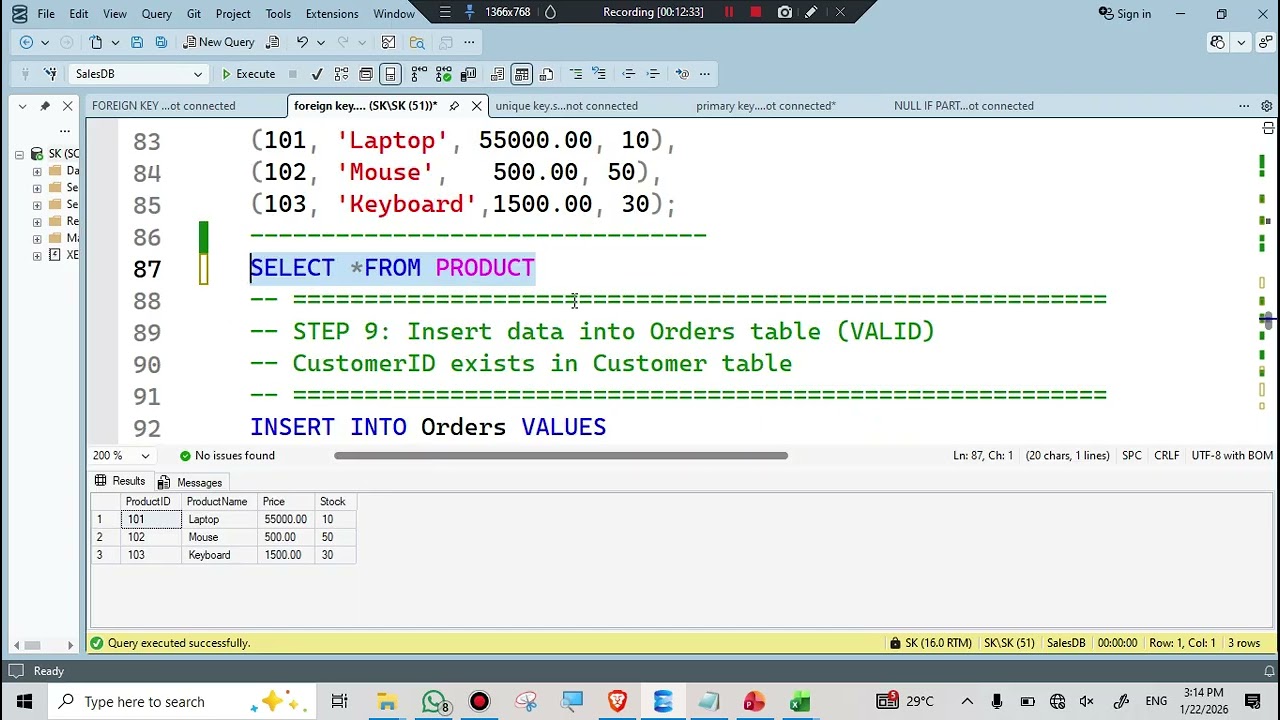The image size is (1280, 720).
Task: Click the Execute query button
Action: tap(248, 74)
